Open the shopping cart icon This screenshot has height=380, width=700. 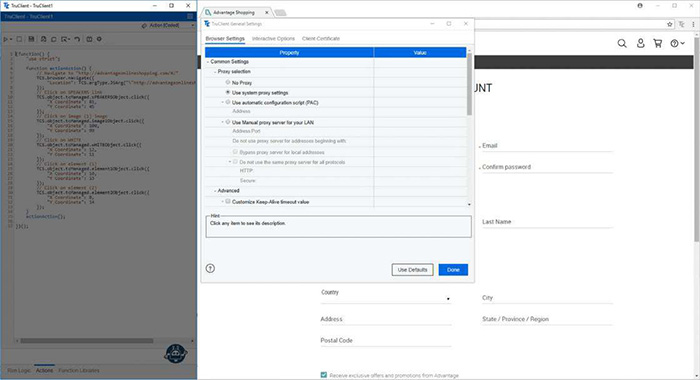658,43
